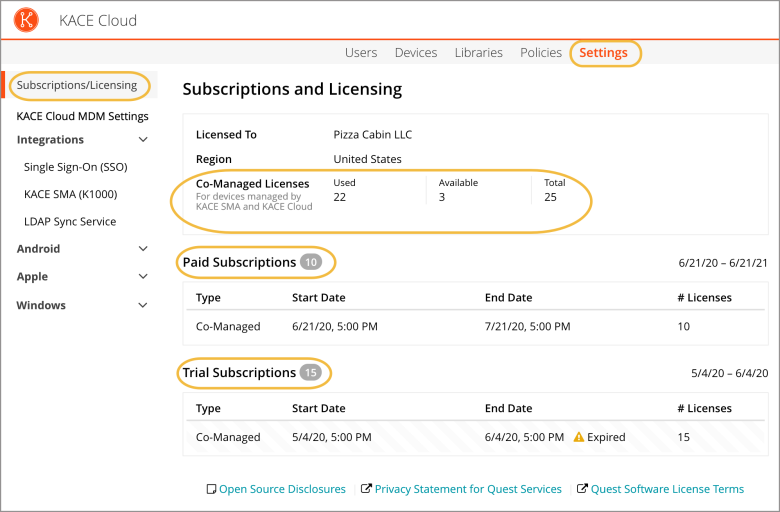The height and width of the screenshot is (512, 780).
Task: Expand the Apple section chevron
Action: click(x=143, y=277)
